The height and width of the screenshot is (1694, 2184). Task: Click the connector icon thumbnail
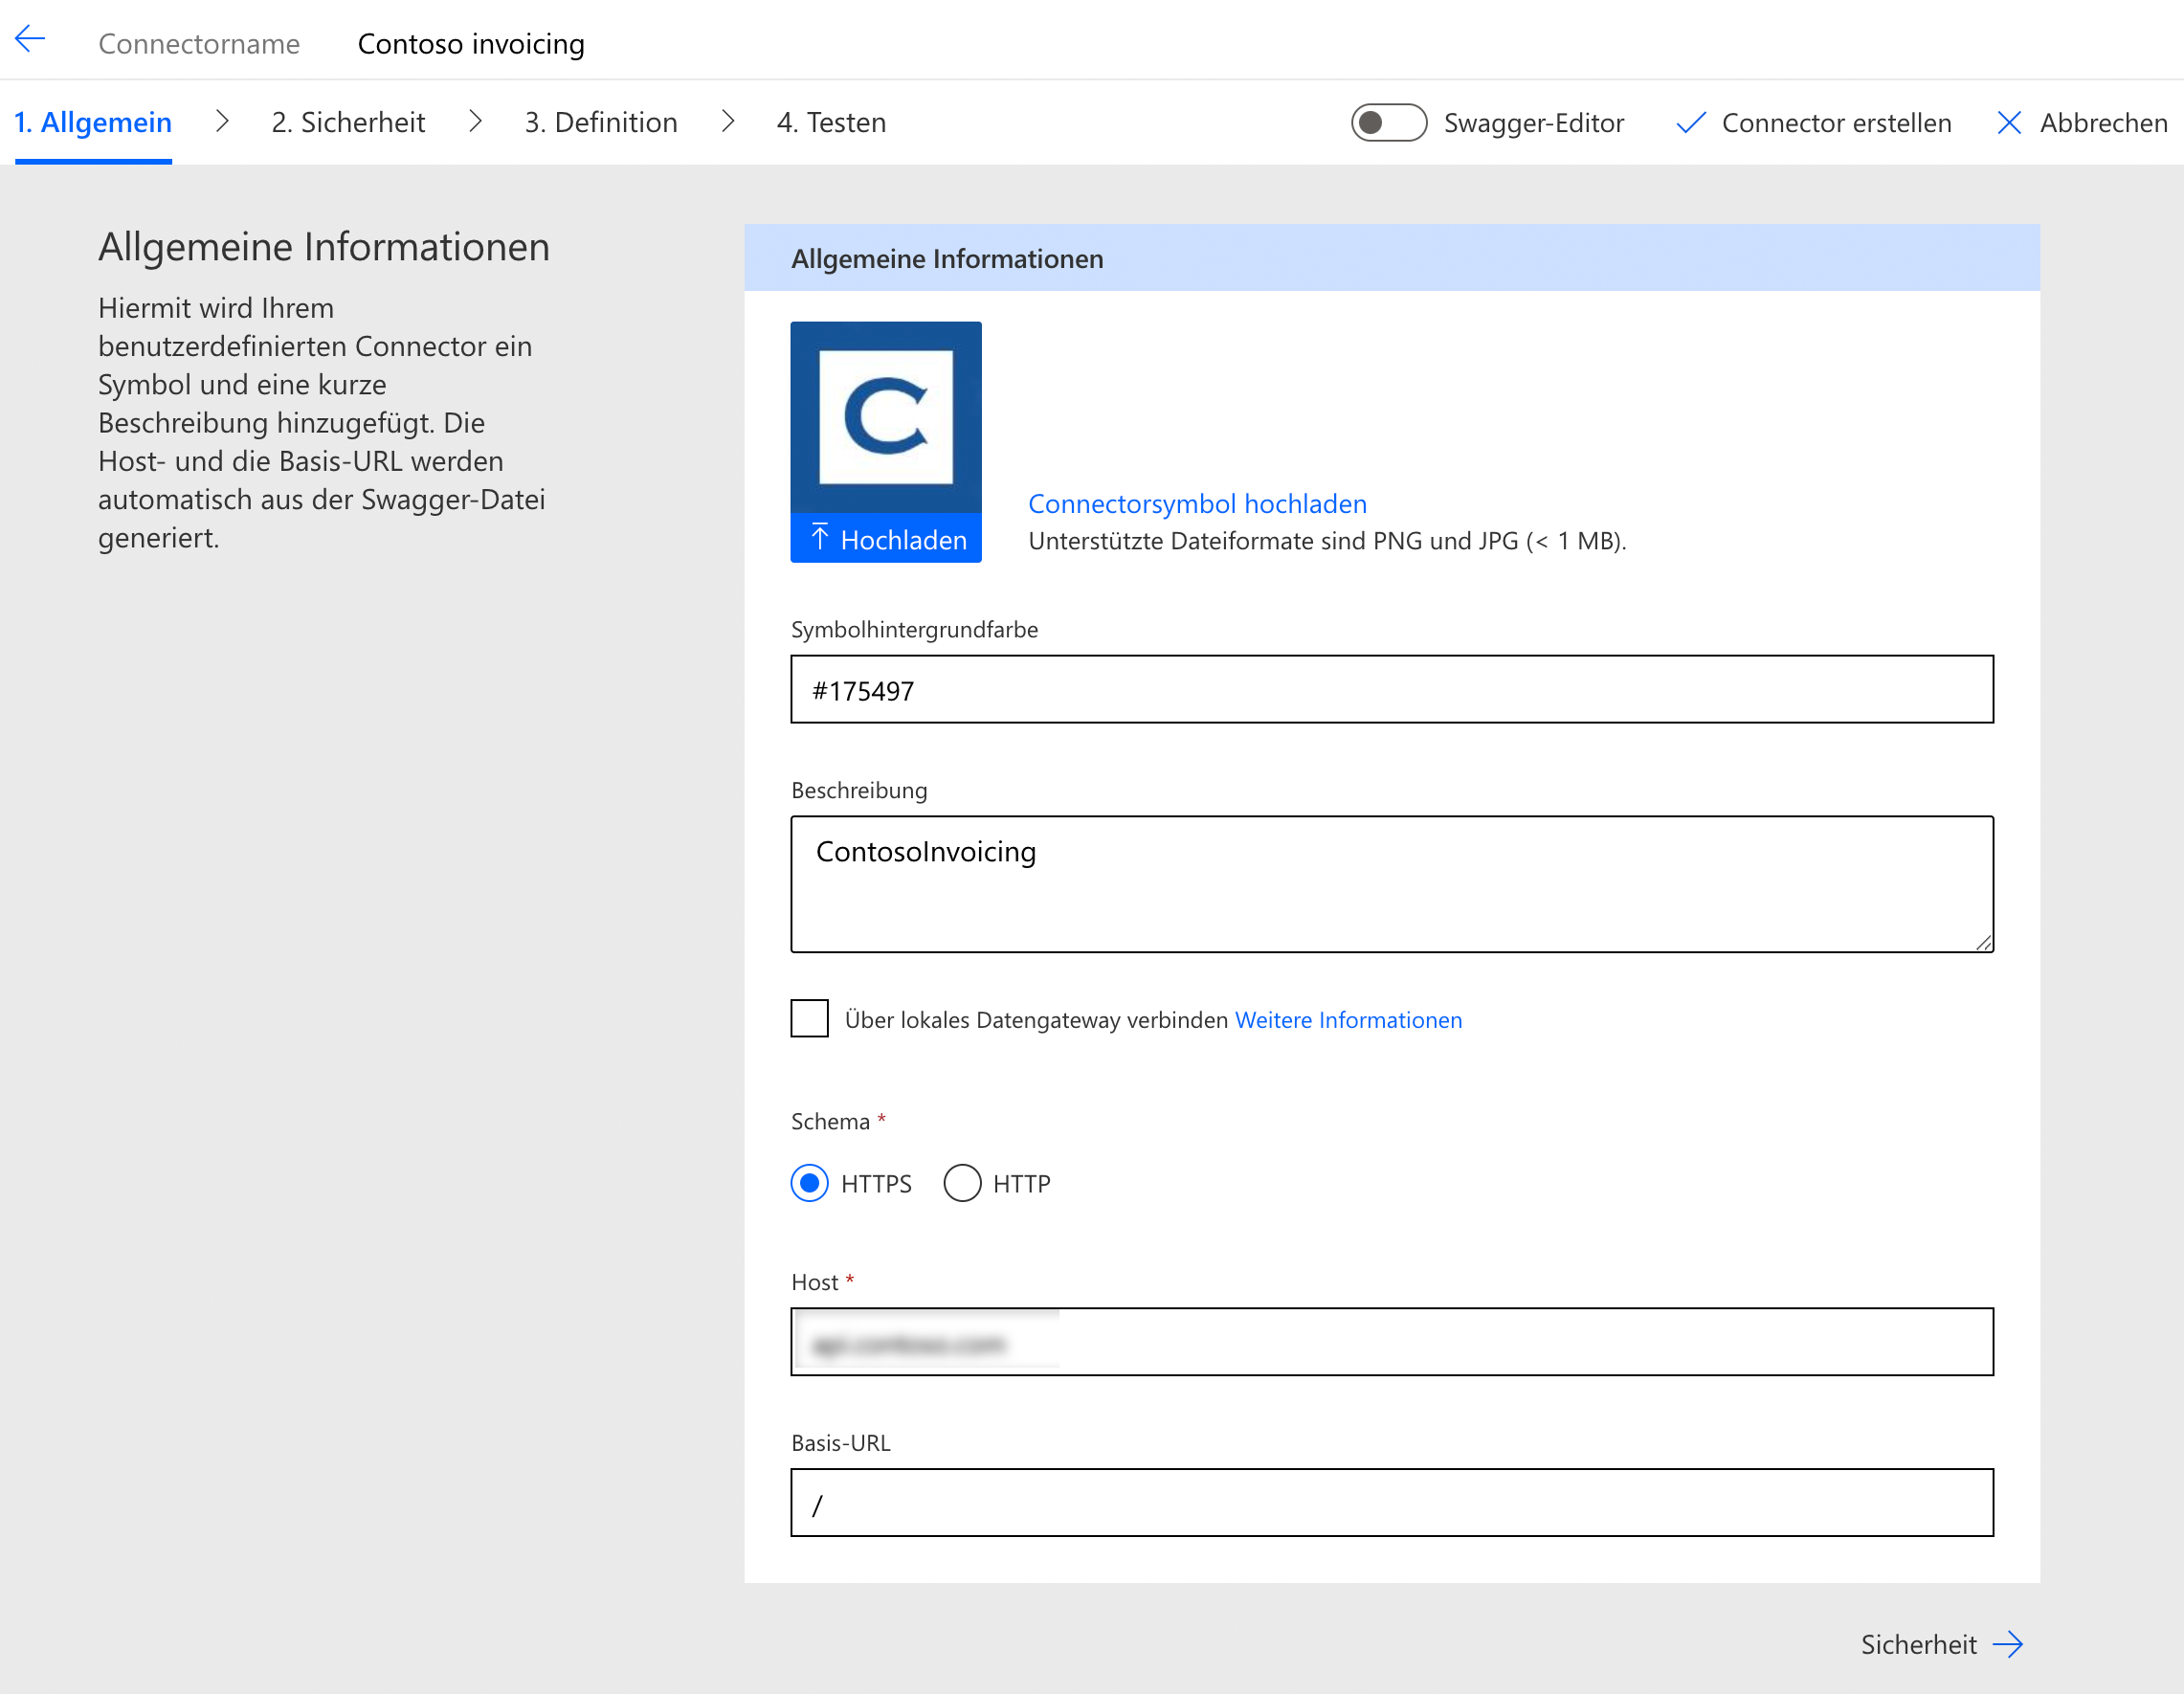[886, 417]
